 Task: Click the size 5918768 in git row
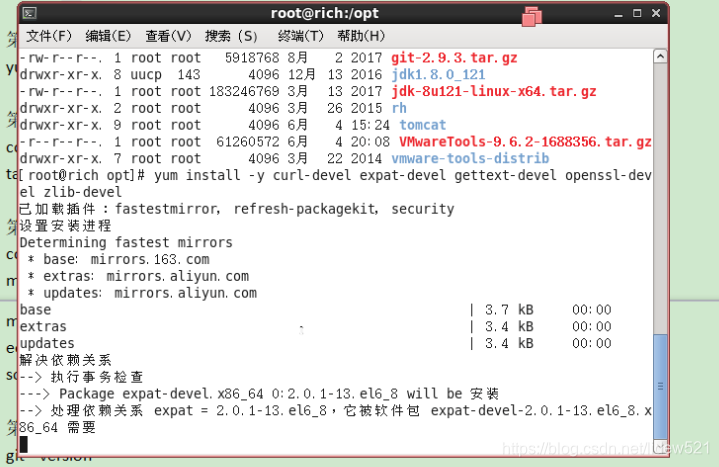click(x=252, y=58)
